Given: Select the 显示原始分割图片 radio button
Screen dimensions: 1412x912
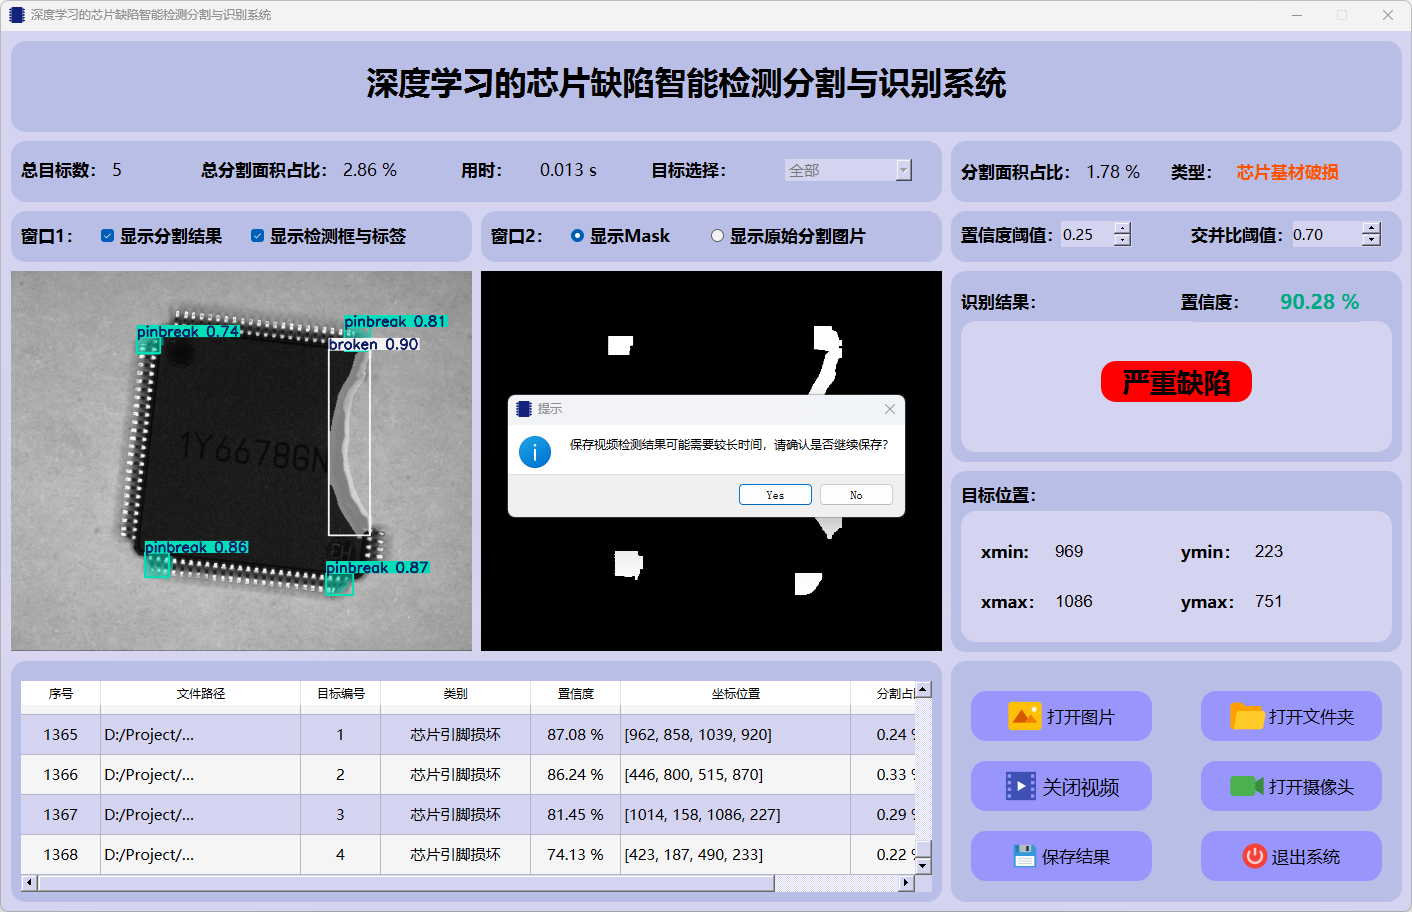Looking at the screenshot, I should pos(717,236).
